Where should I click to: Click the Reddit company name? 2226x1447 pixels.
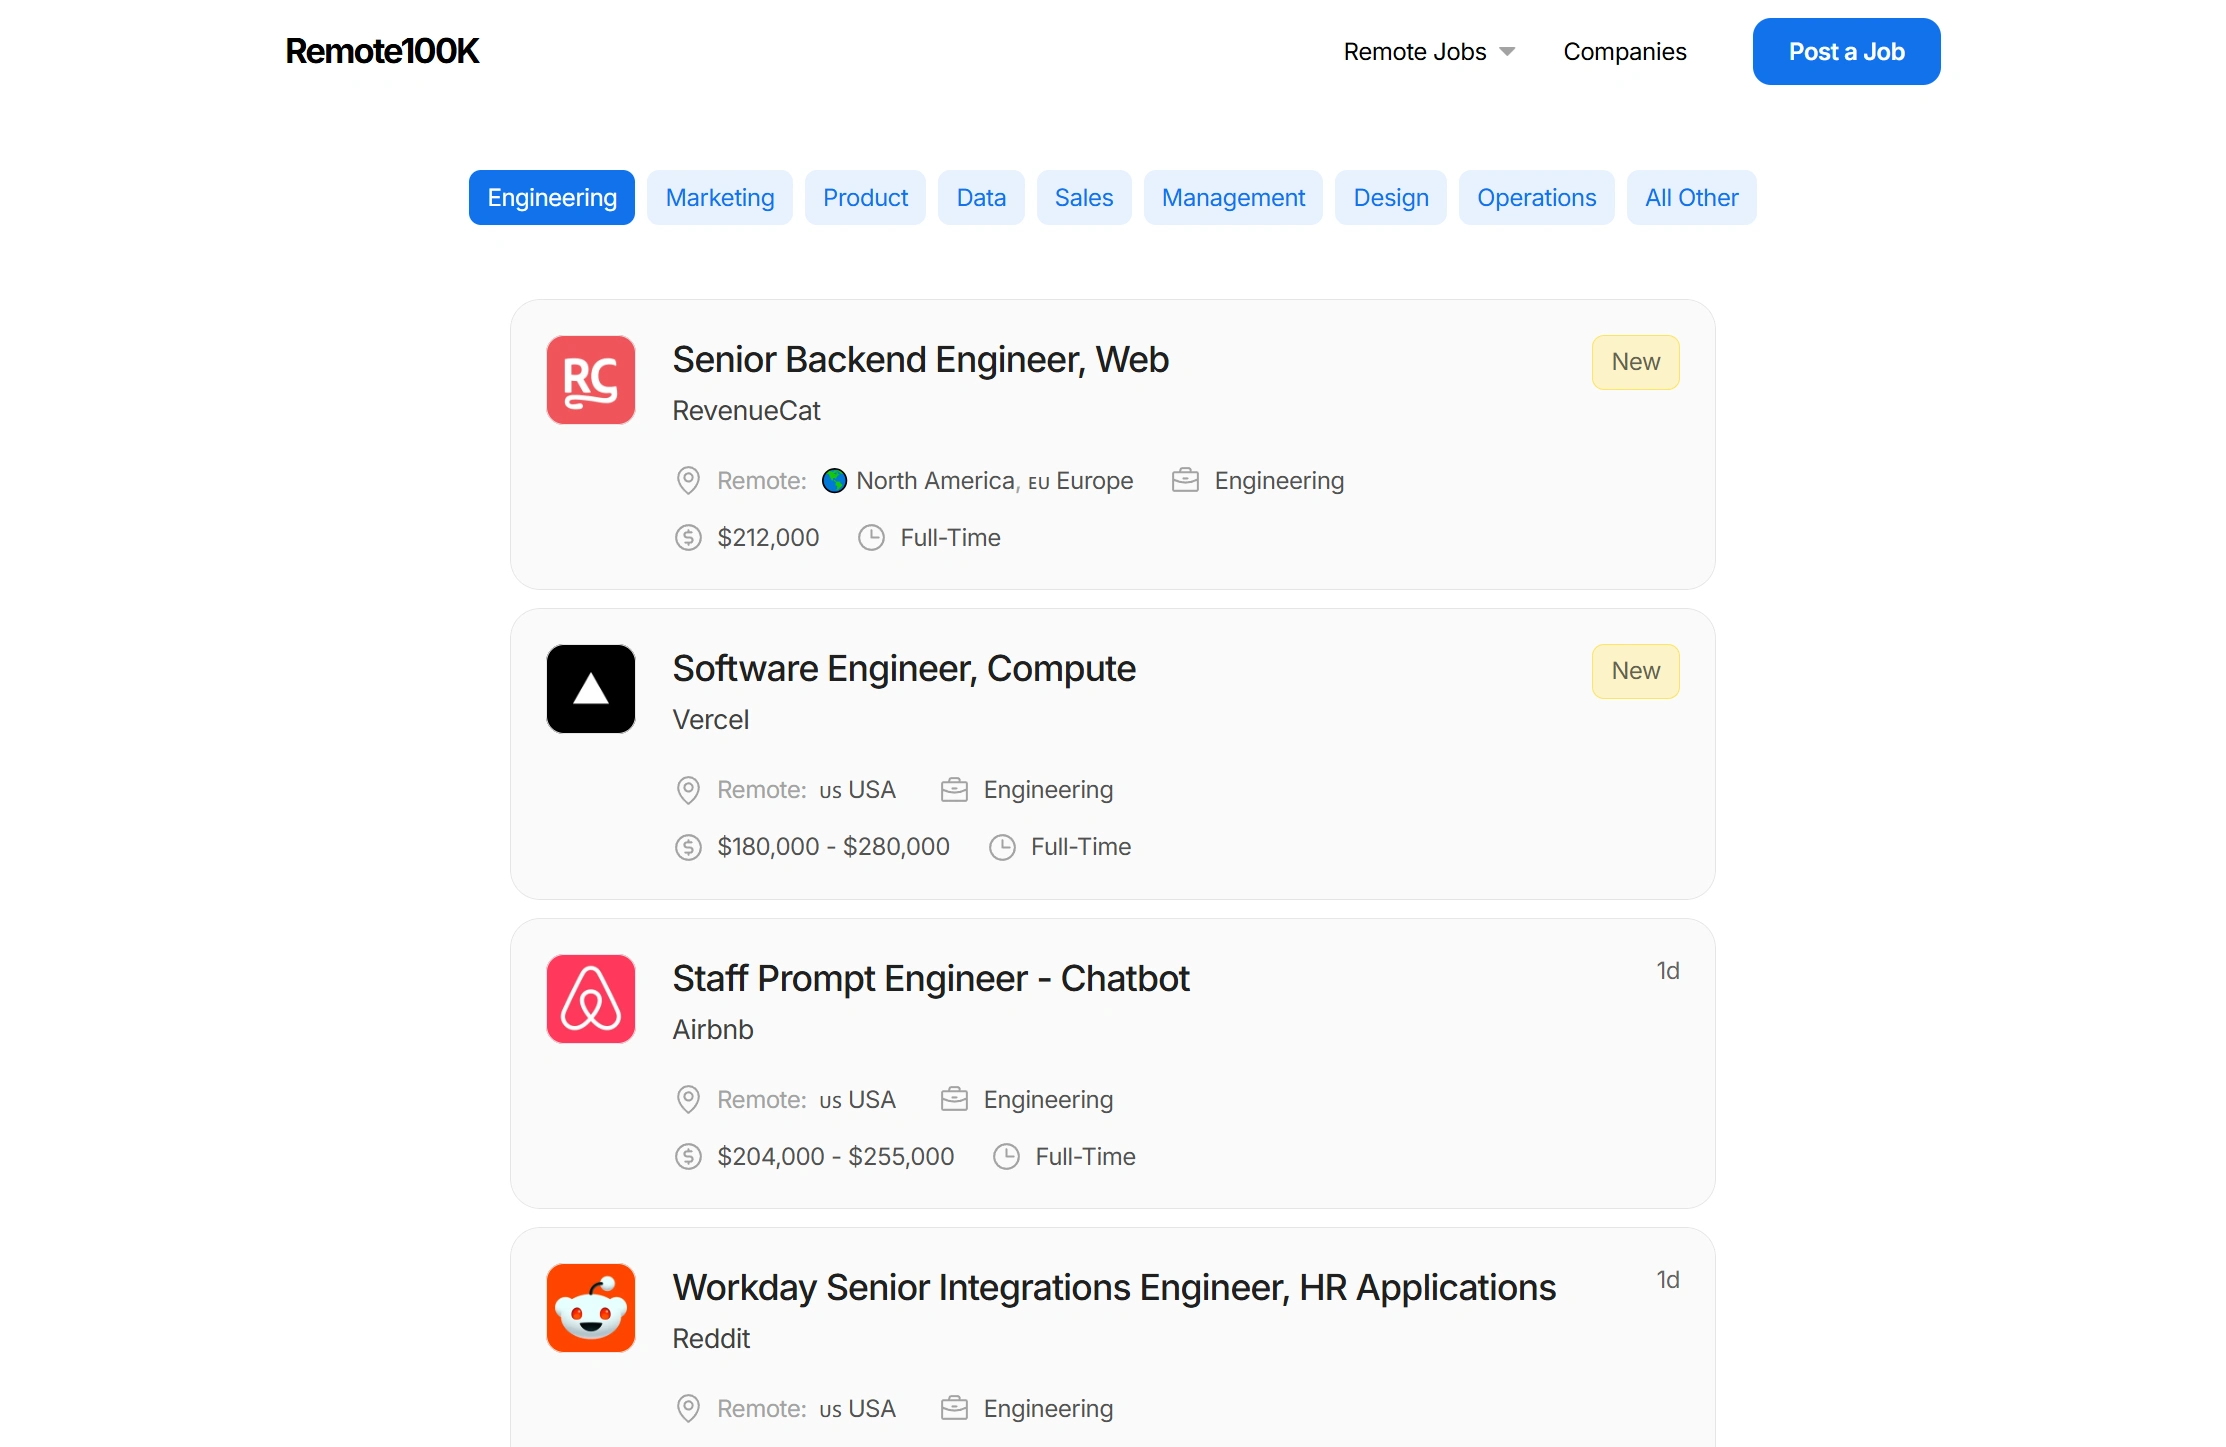coord(710,1339)
